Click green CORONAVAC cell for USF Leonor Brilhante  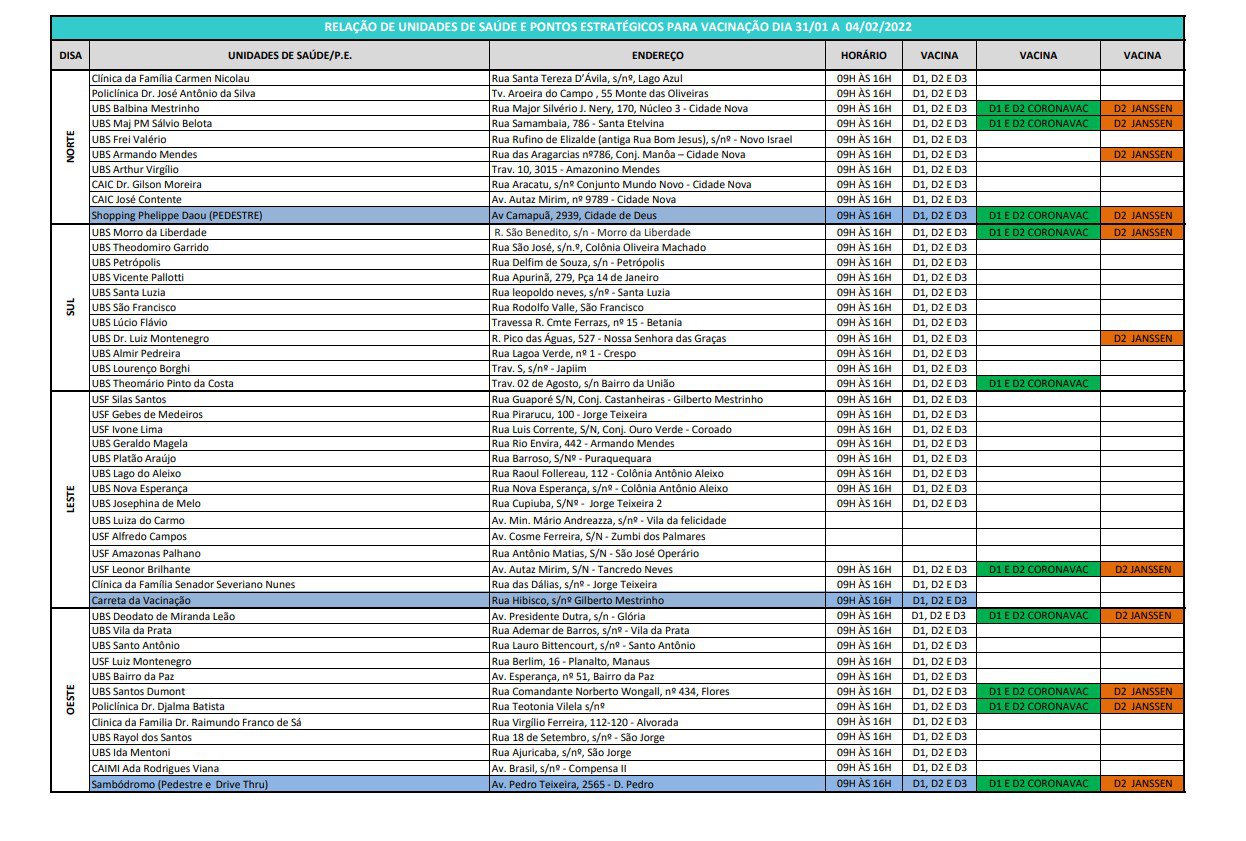(1037, 570)
